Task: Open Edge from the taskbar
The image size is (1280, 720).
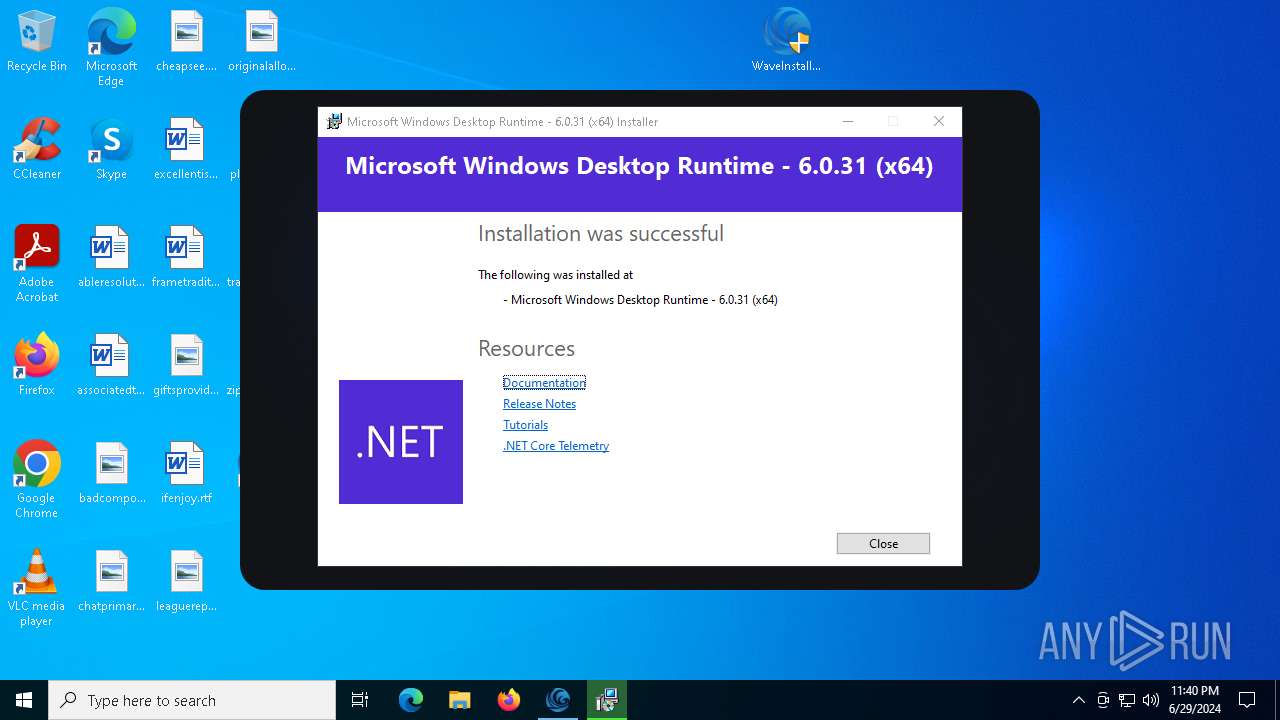Action: coord(411,700)
